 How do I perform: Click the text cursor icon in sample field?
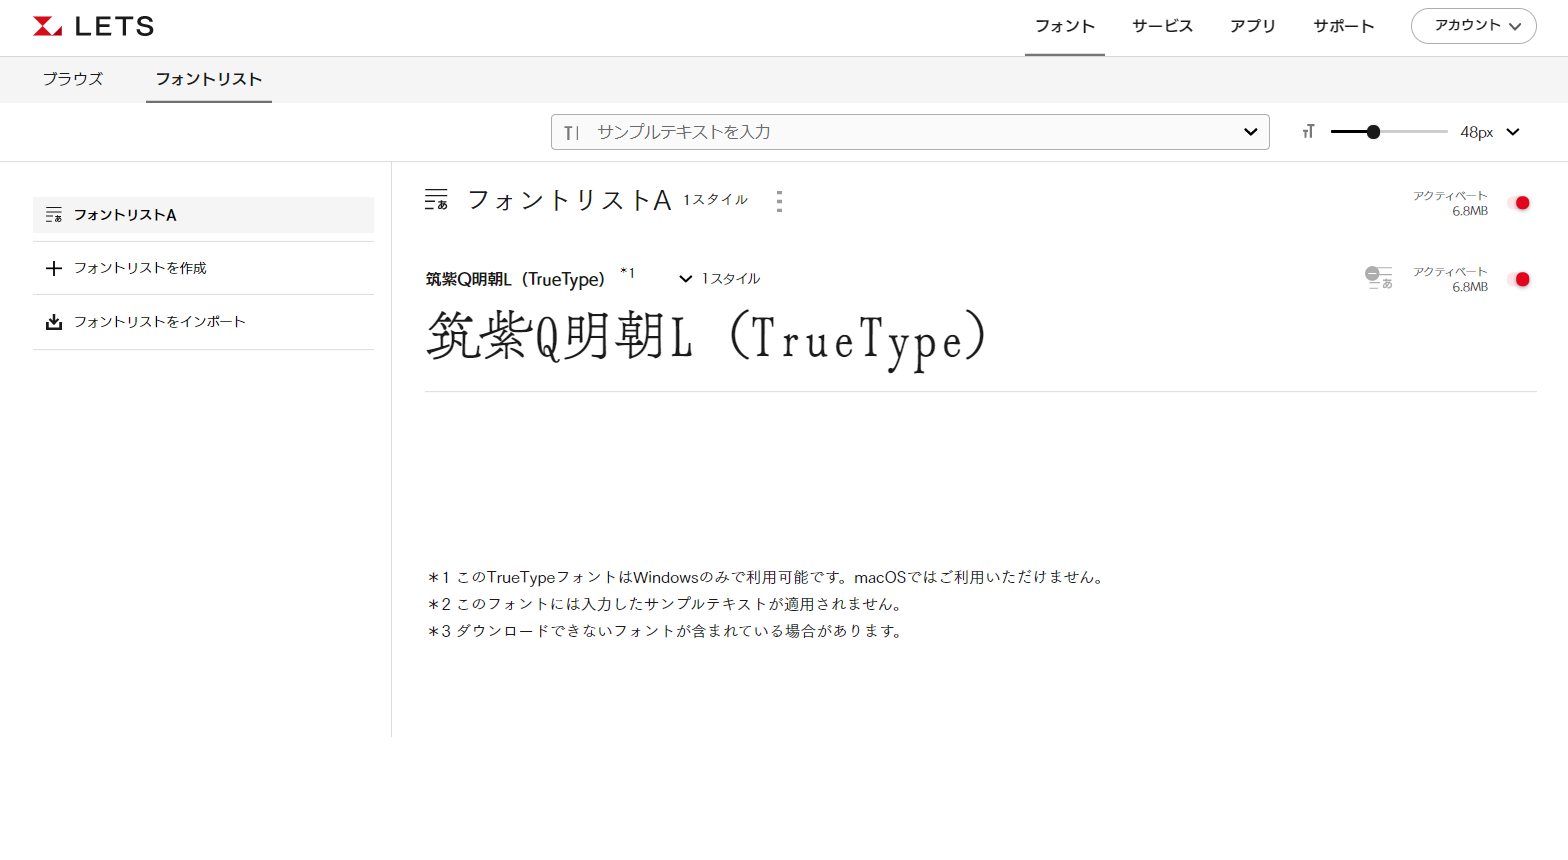(571, 132)
